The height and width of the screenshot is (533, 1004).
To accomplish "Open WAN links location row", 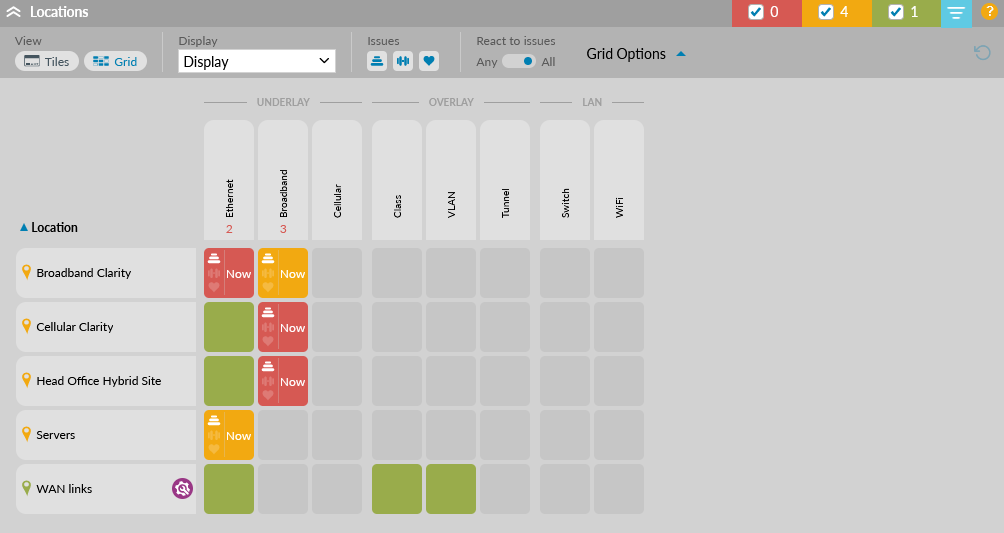I will tap(106, 489).
